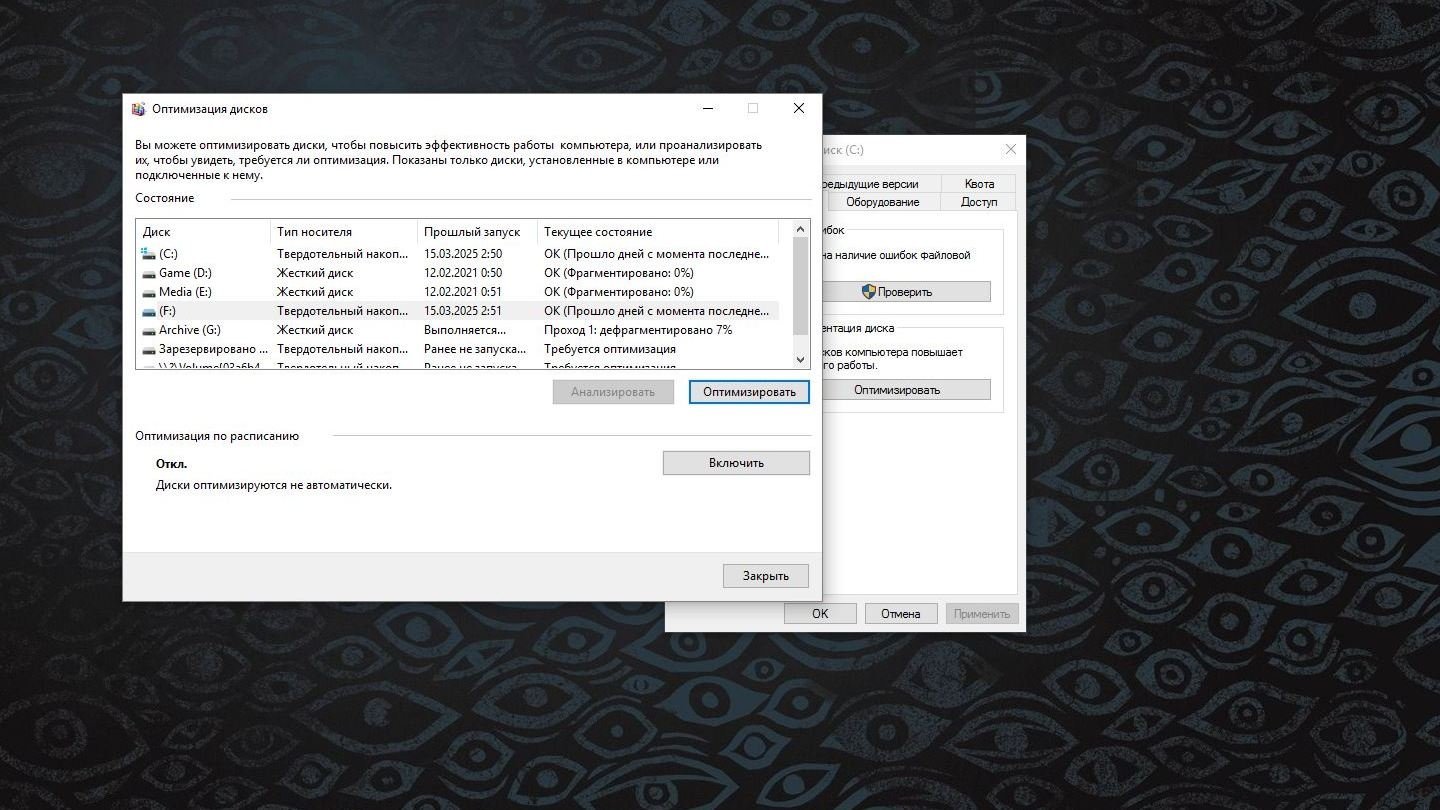Click 'Твердотельный накоп...' in the (C:) row

pyautogui.click(x=342, y=254)
